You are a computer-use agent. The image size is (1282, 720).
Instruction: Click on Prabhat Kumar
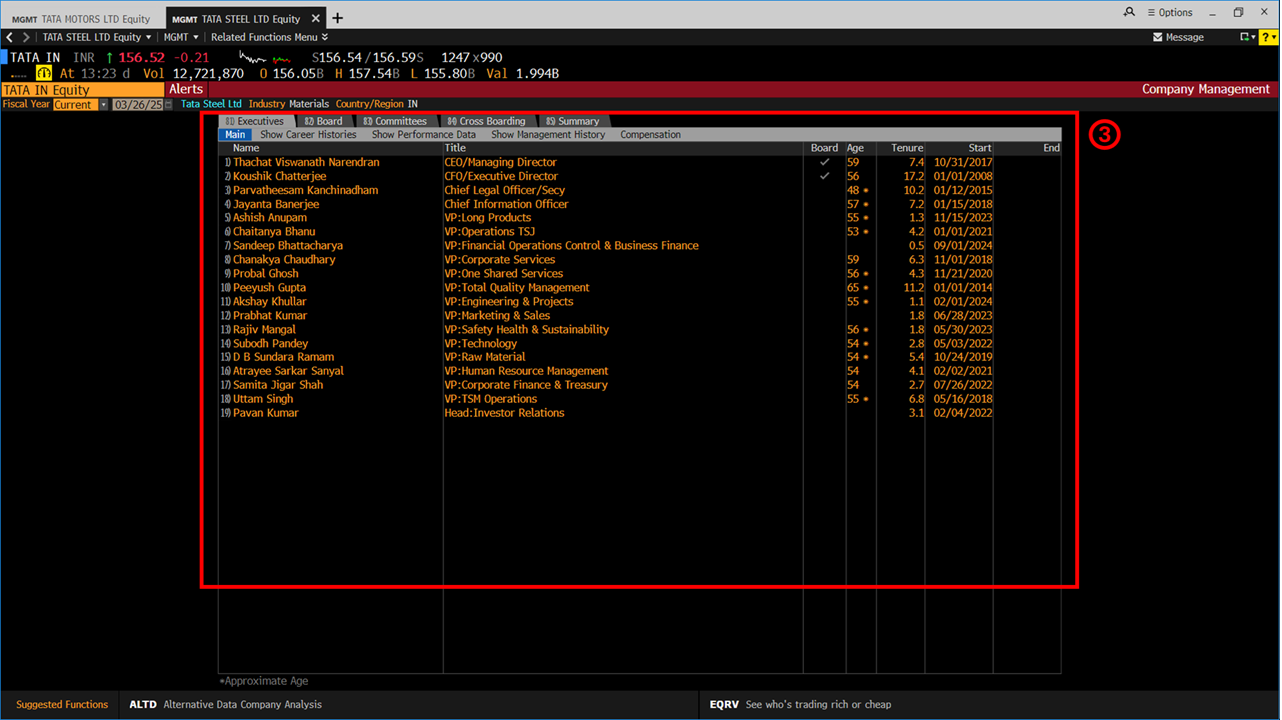click(x=270, y=316)
